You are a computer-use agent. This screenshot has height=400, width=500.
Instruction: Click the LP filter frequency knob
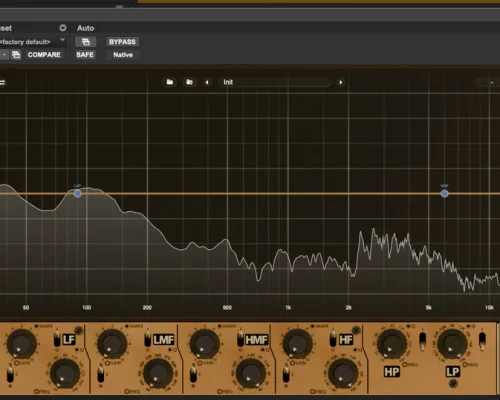tap(452, 343)
